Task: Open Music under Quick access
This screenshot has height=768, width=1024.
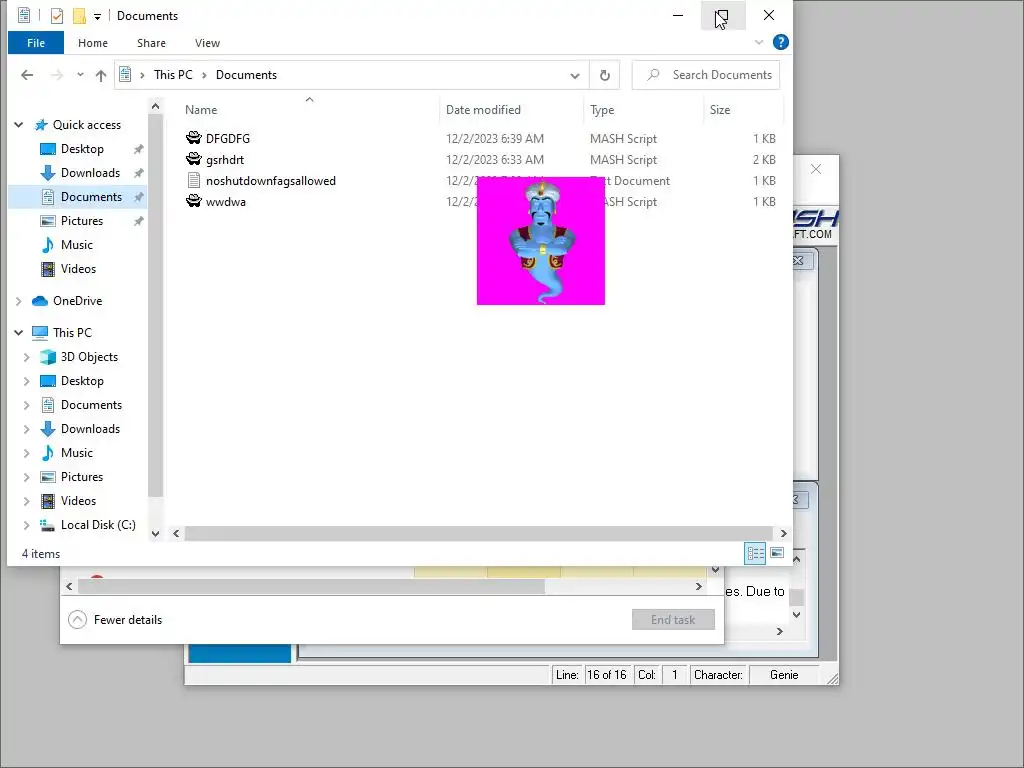Action: coord(76,245)
